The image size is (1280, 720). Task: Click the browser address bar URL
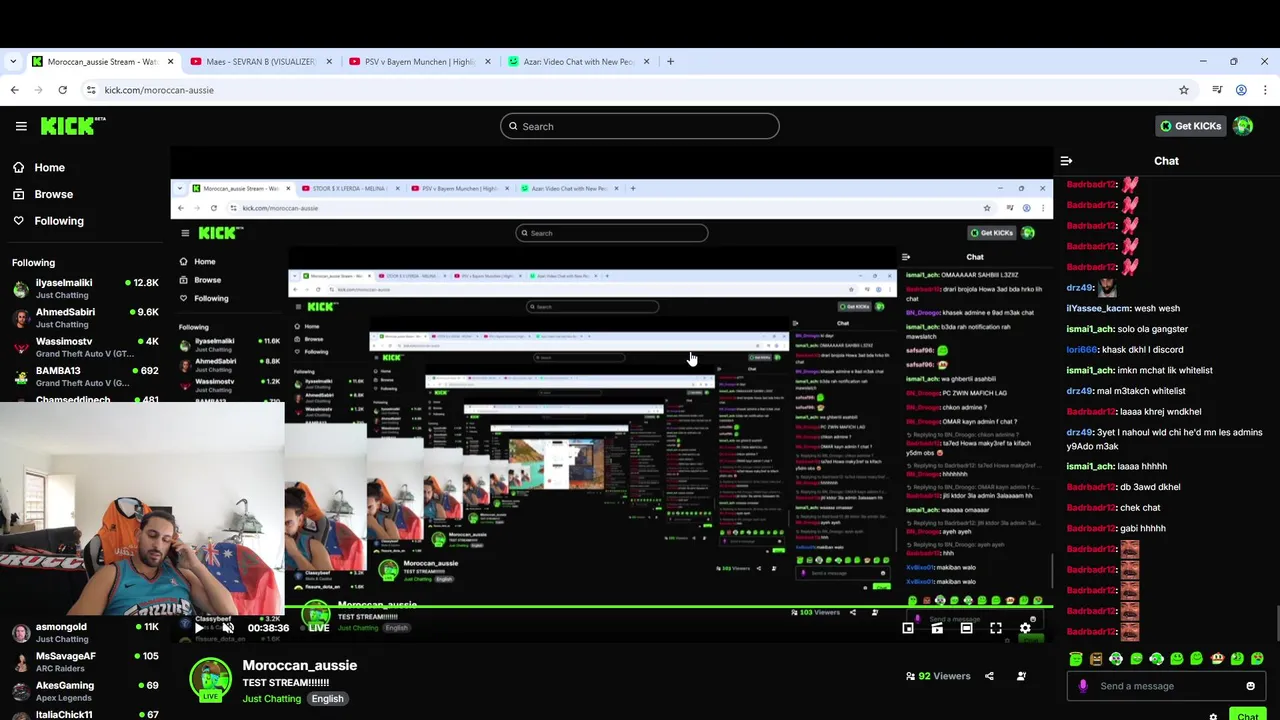point(159,90)
